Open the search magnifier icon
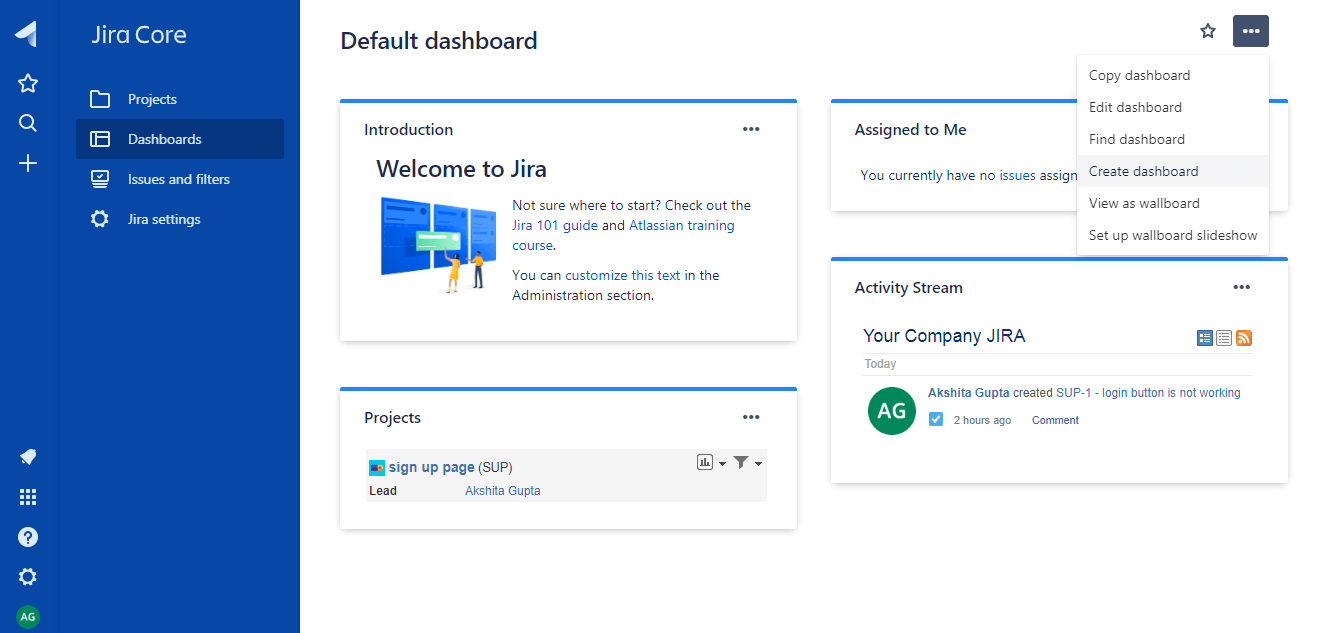 pyautogui.click(x=28, y=123)
